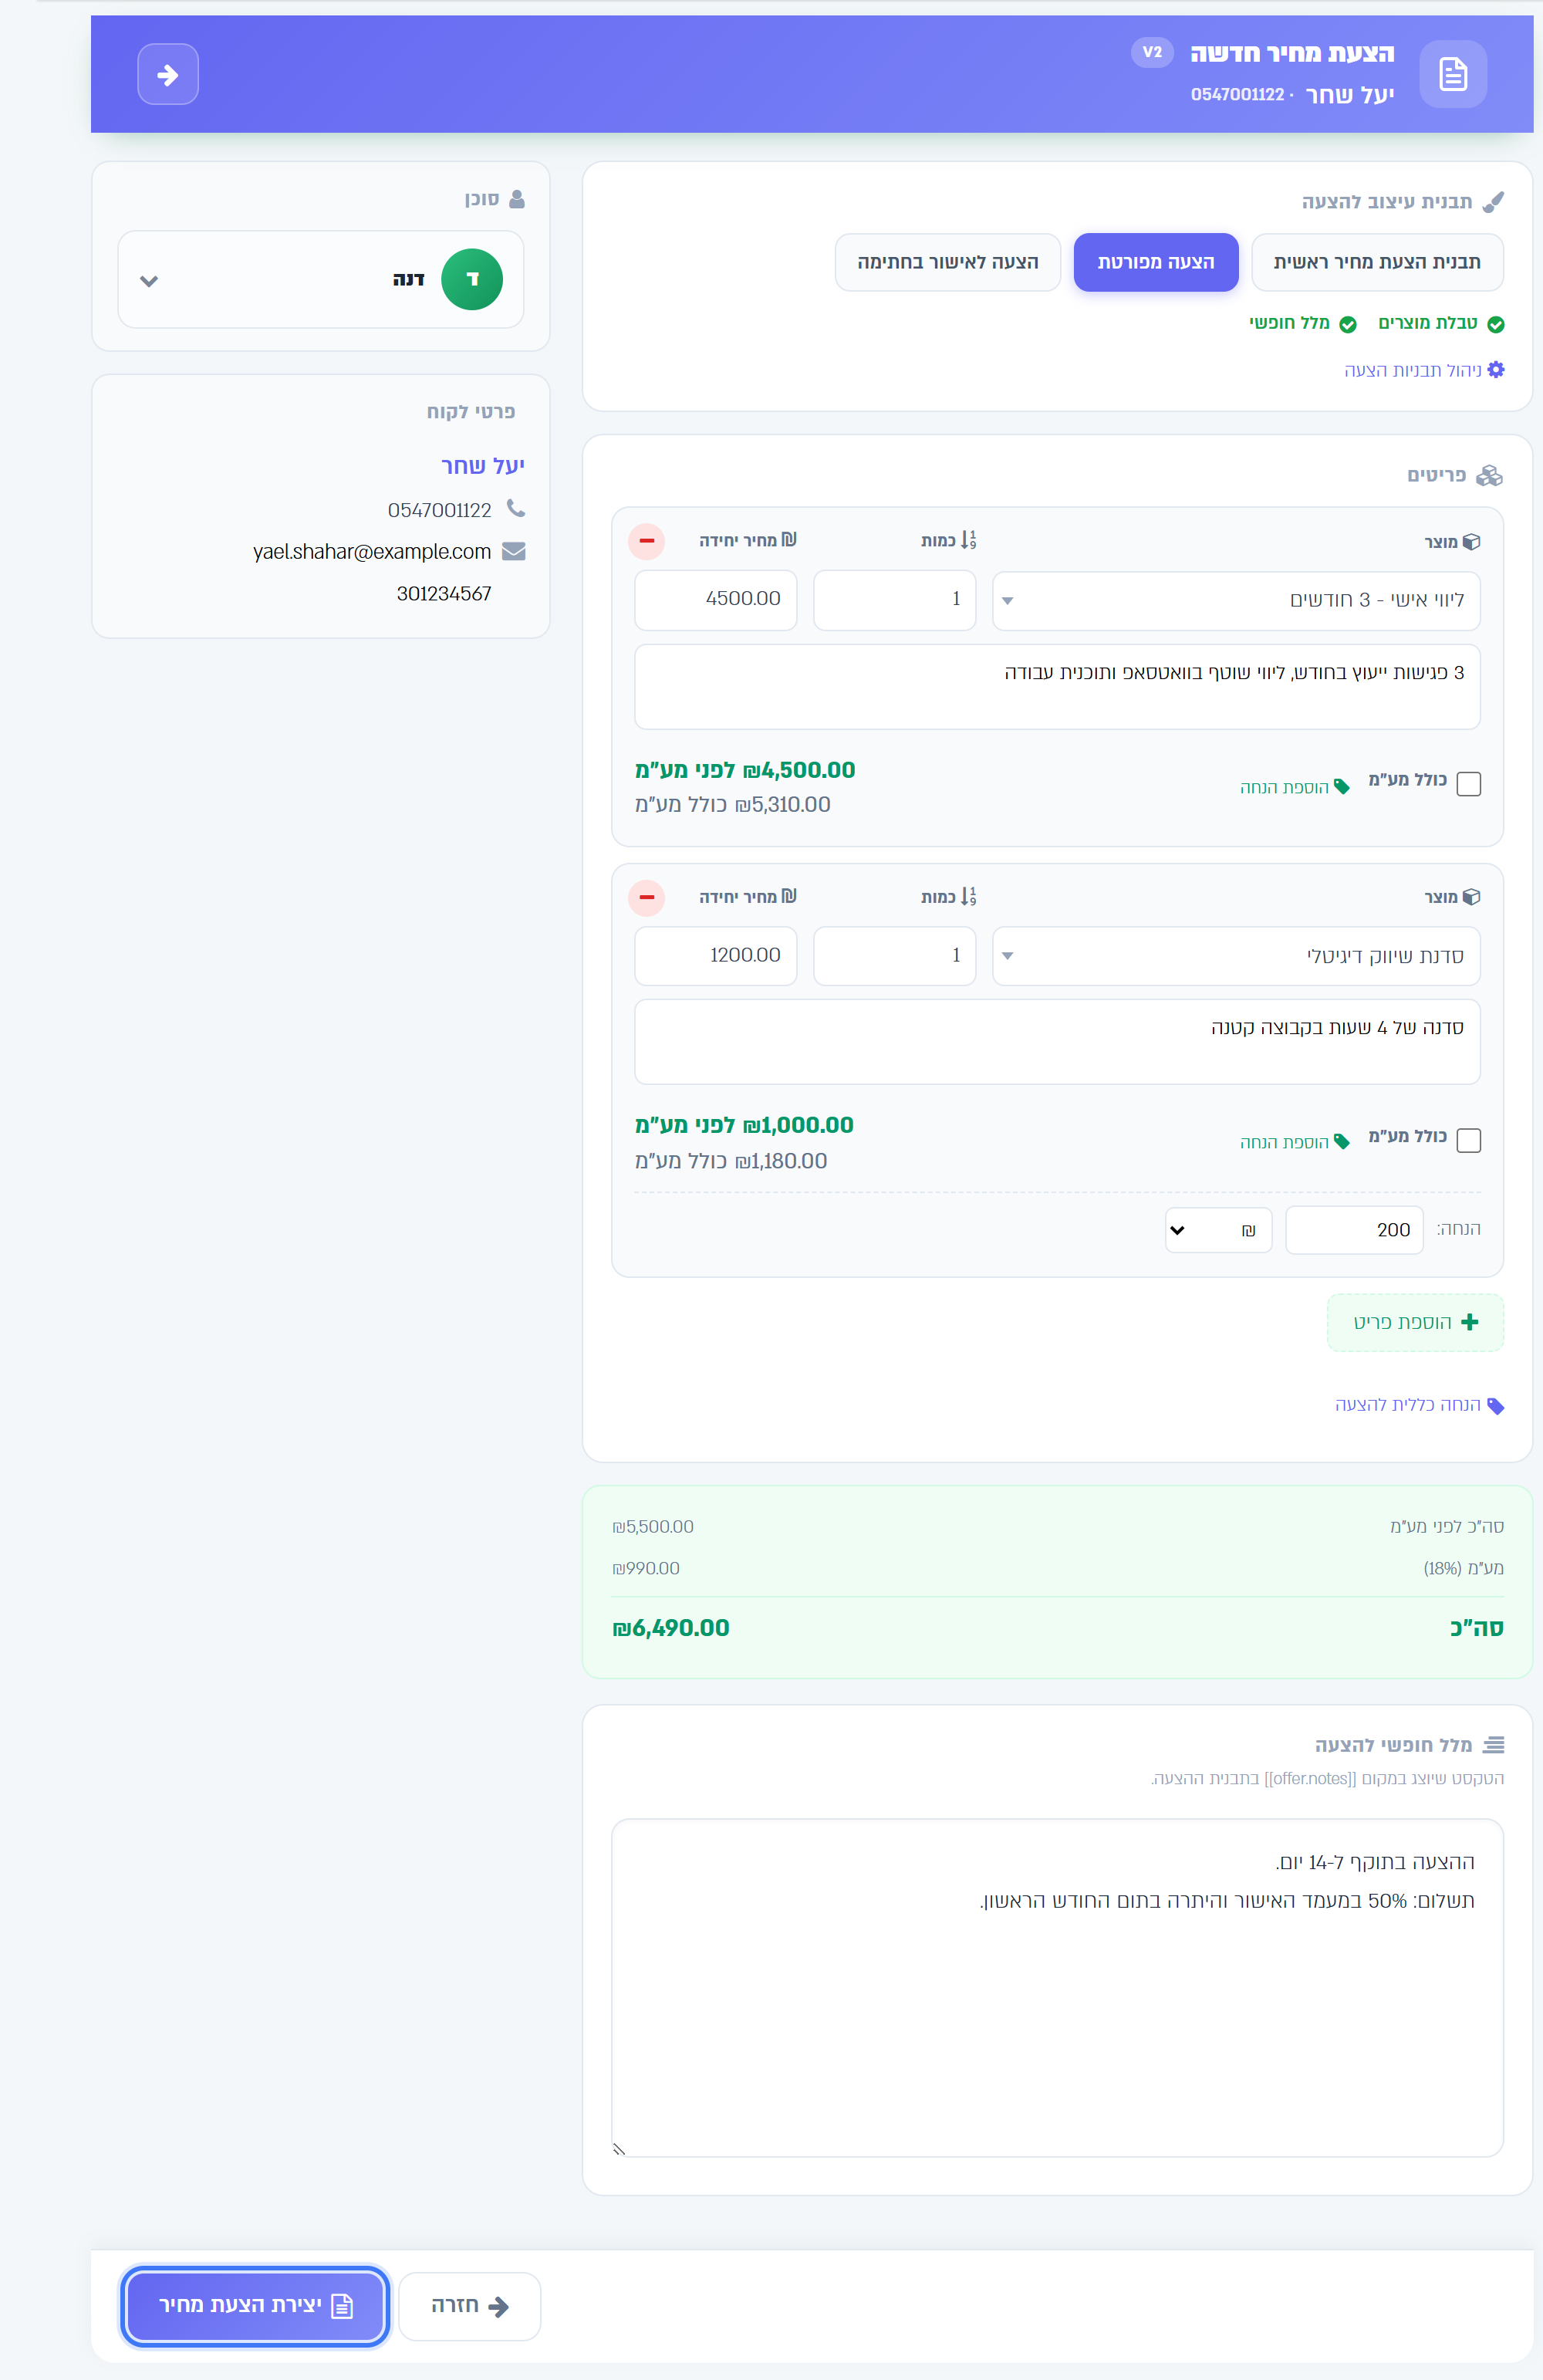Click the paintbrush icon beside תבנית עיצוב להצעה
The width and height of the screenshot is (1543, 2380).
1493,202
